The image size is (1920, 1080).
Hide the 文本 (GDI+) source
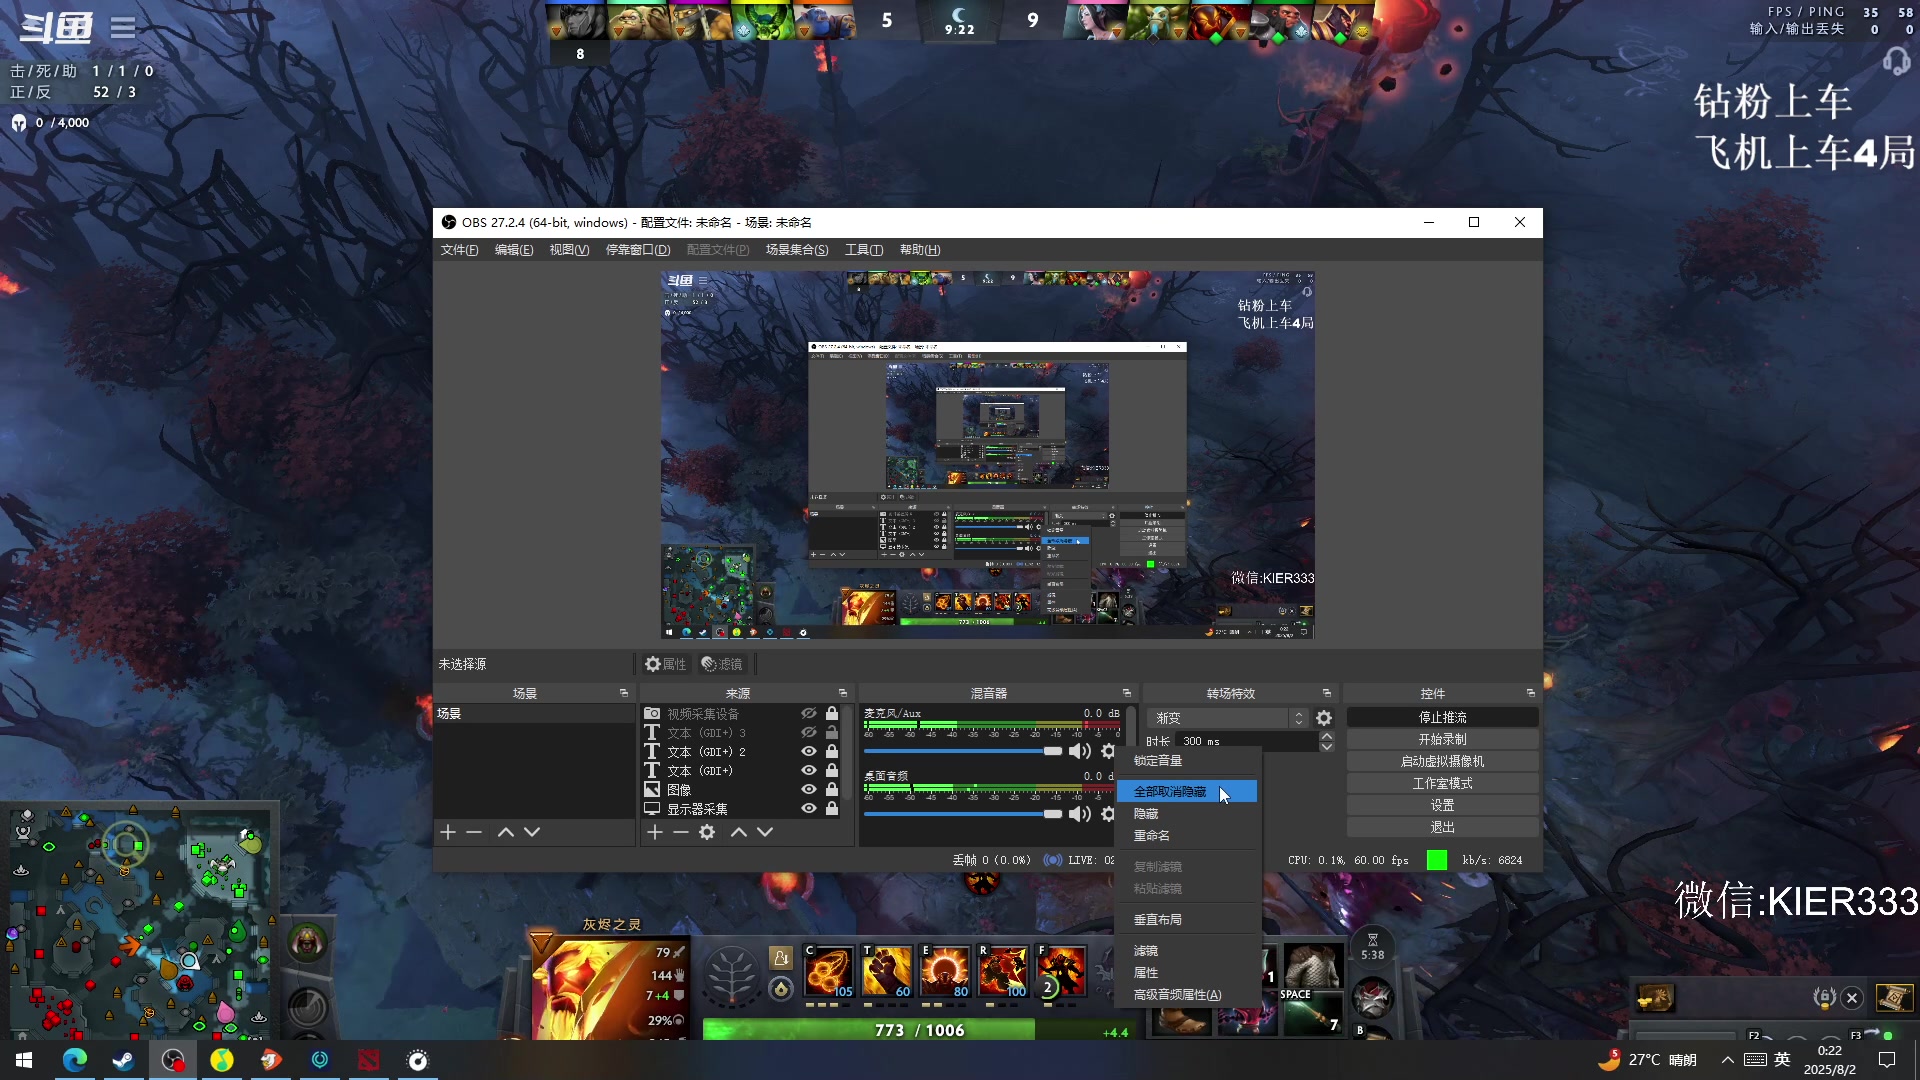(809, 770)
